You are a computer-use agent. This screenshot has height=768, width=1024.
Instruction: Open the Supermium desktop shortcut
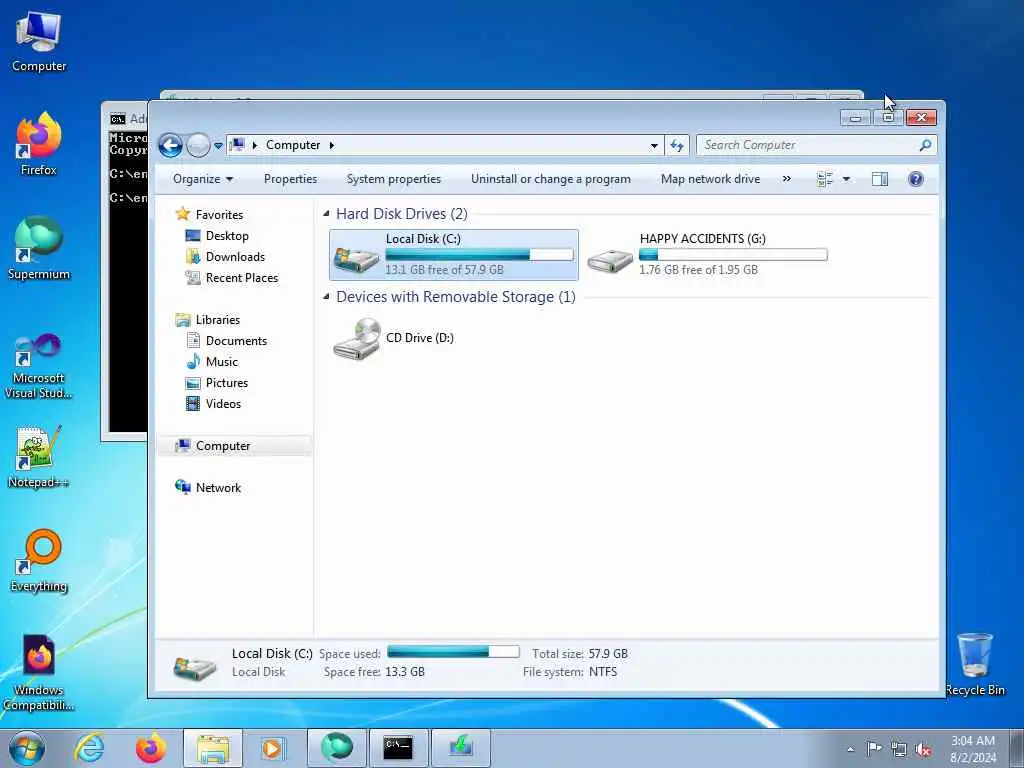[39, 249]
